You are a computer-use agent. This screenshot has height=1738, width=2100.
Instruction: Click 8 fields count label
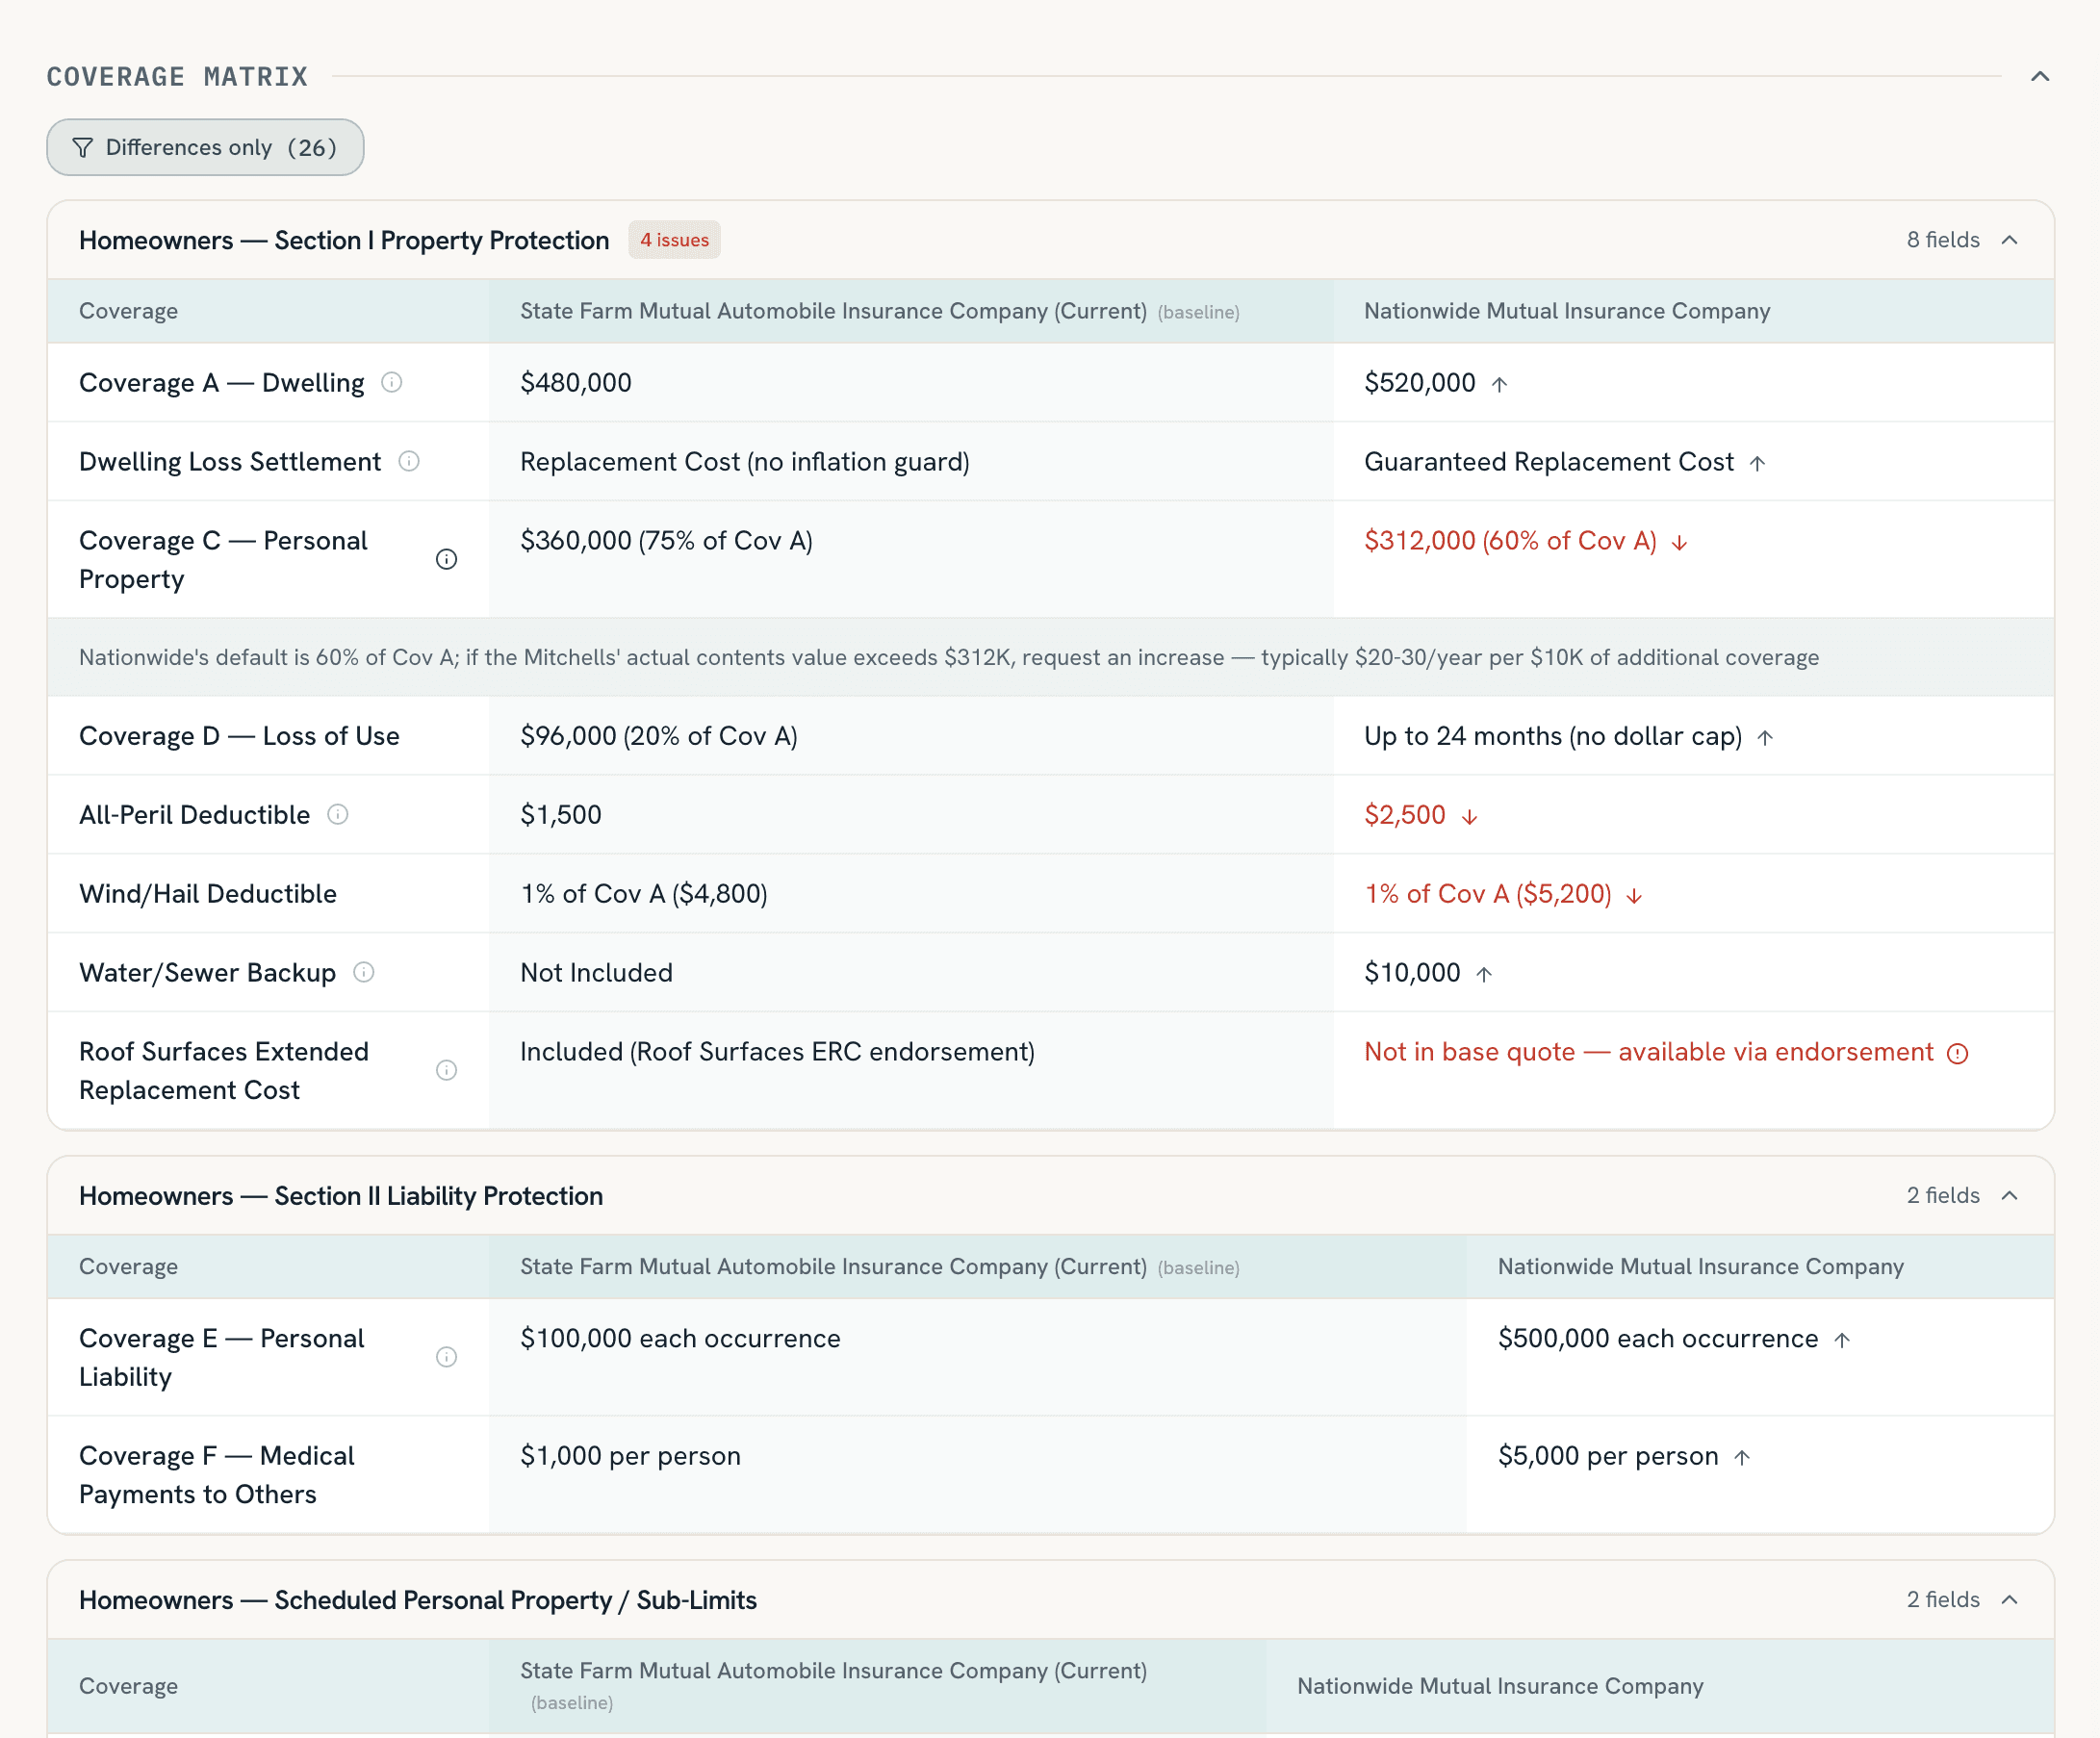pyautogui.click(x=1943, y=240)
